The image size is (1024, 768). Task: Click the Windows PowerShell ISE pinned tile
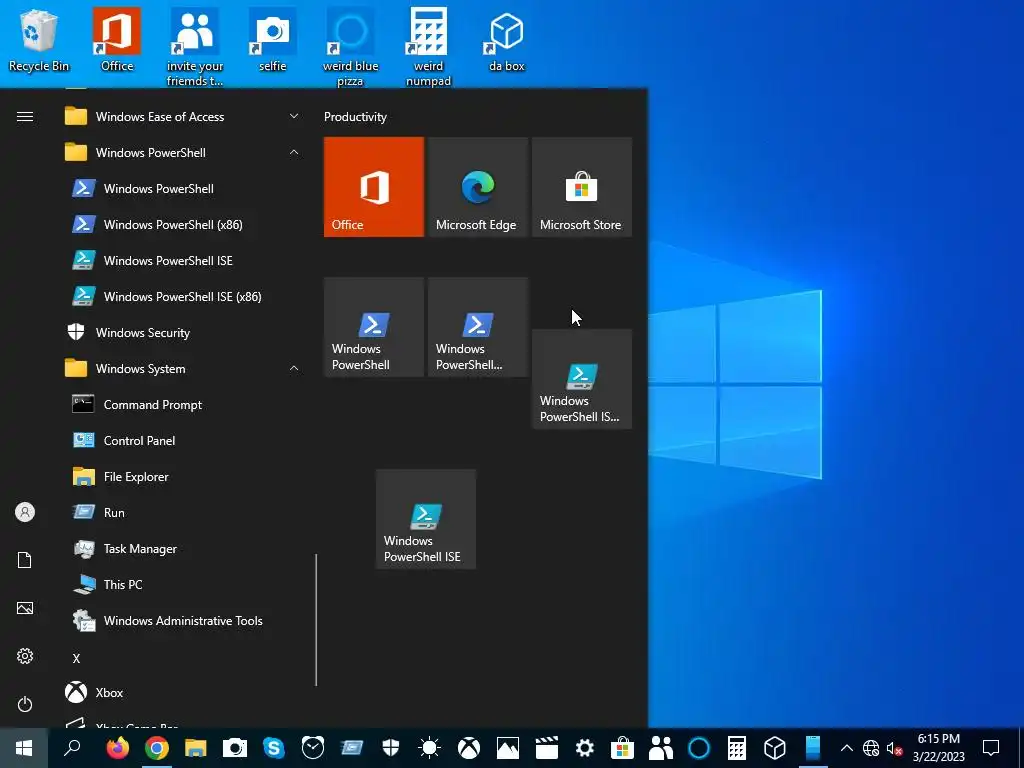(426, 519)
